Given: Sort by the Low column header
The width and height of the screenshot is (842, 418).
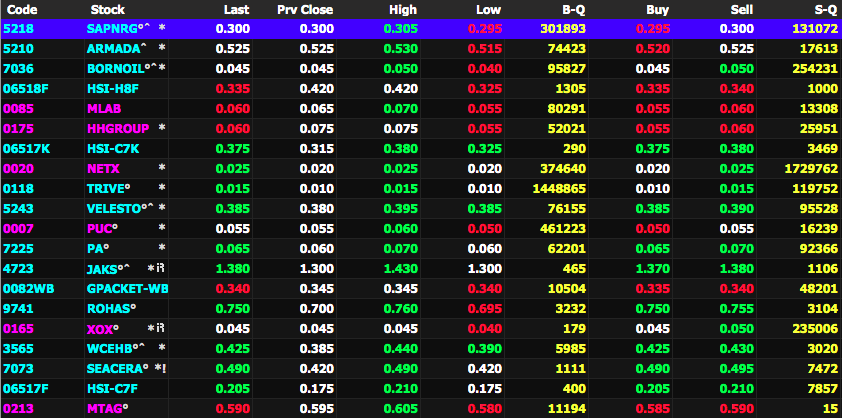Looking at the screenshot, I should coord(489,10).
